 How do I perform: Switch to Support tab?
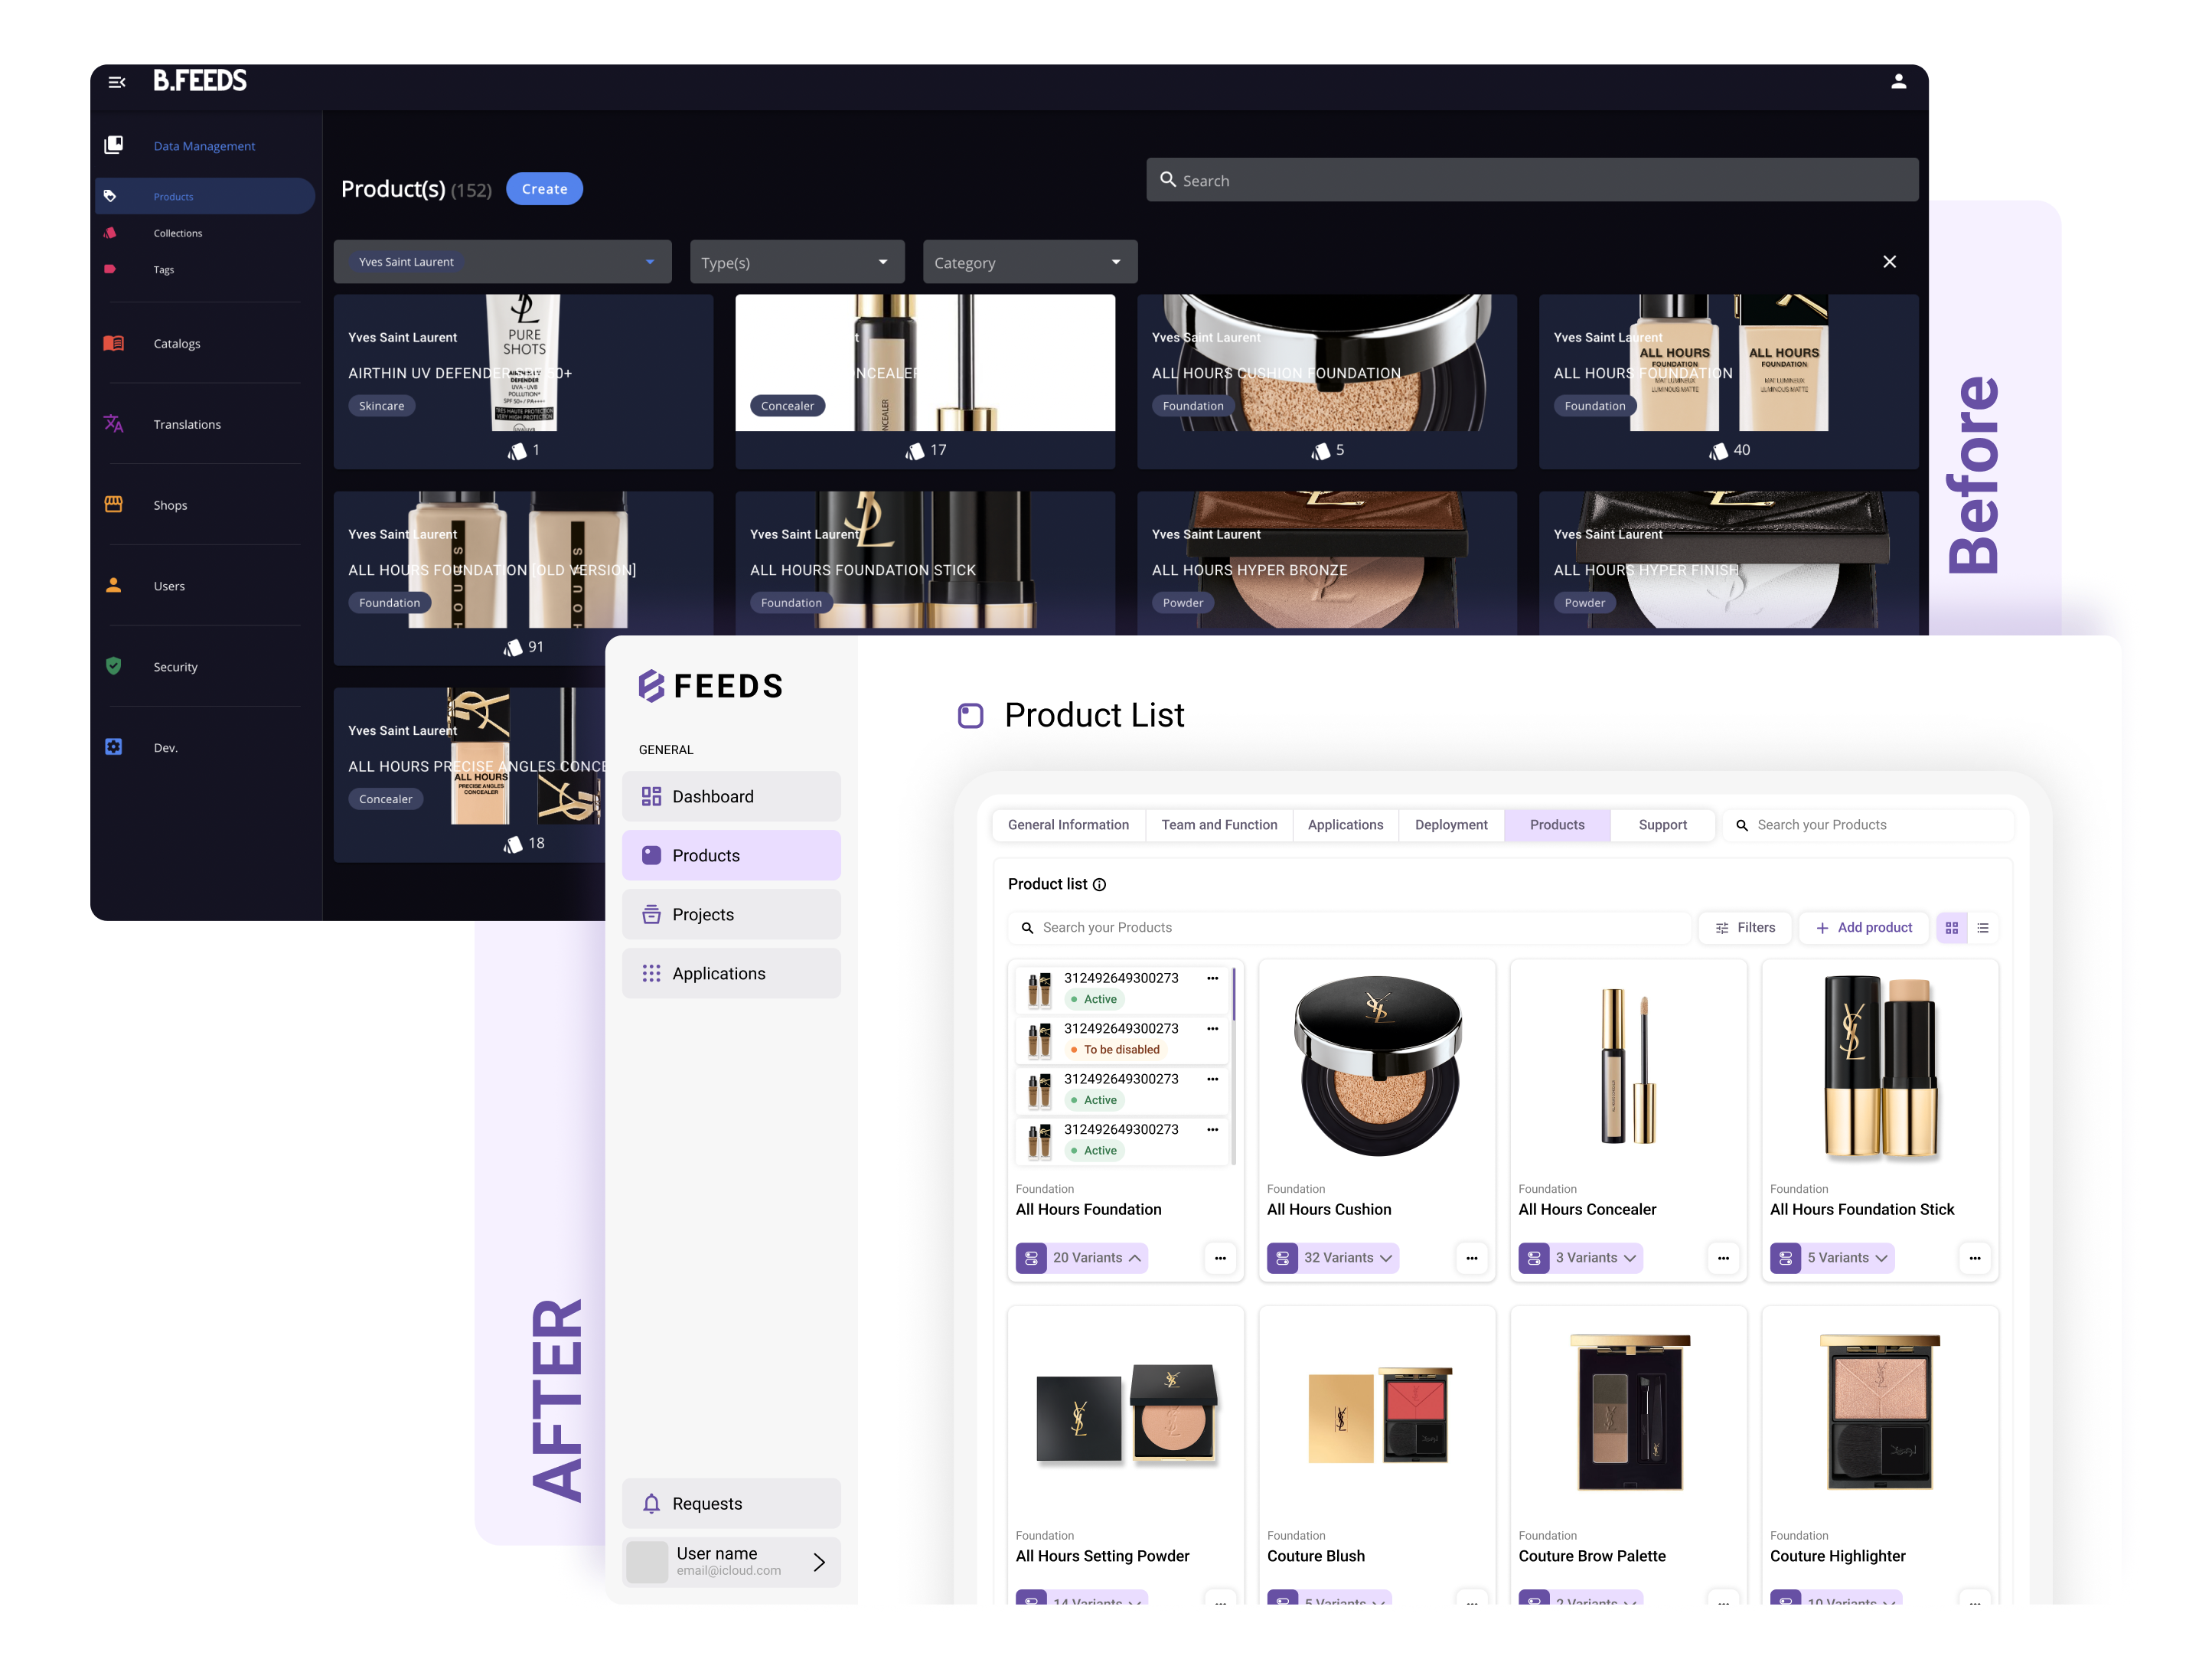click(1662, 826)
